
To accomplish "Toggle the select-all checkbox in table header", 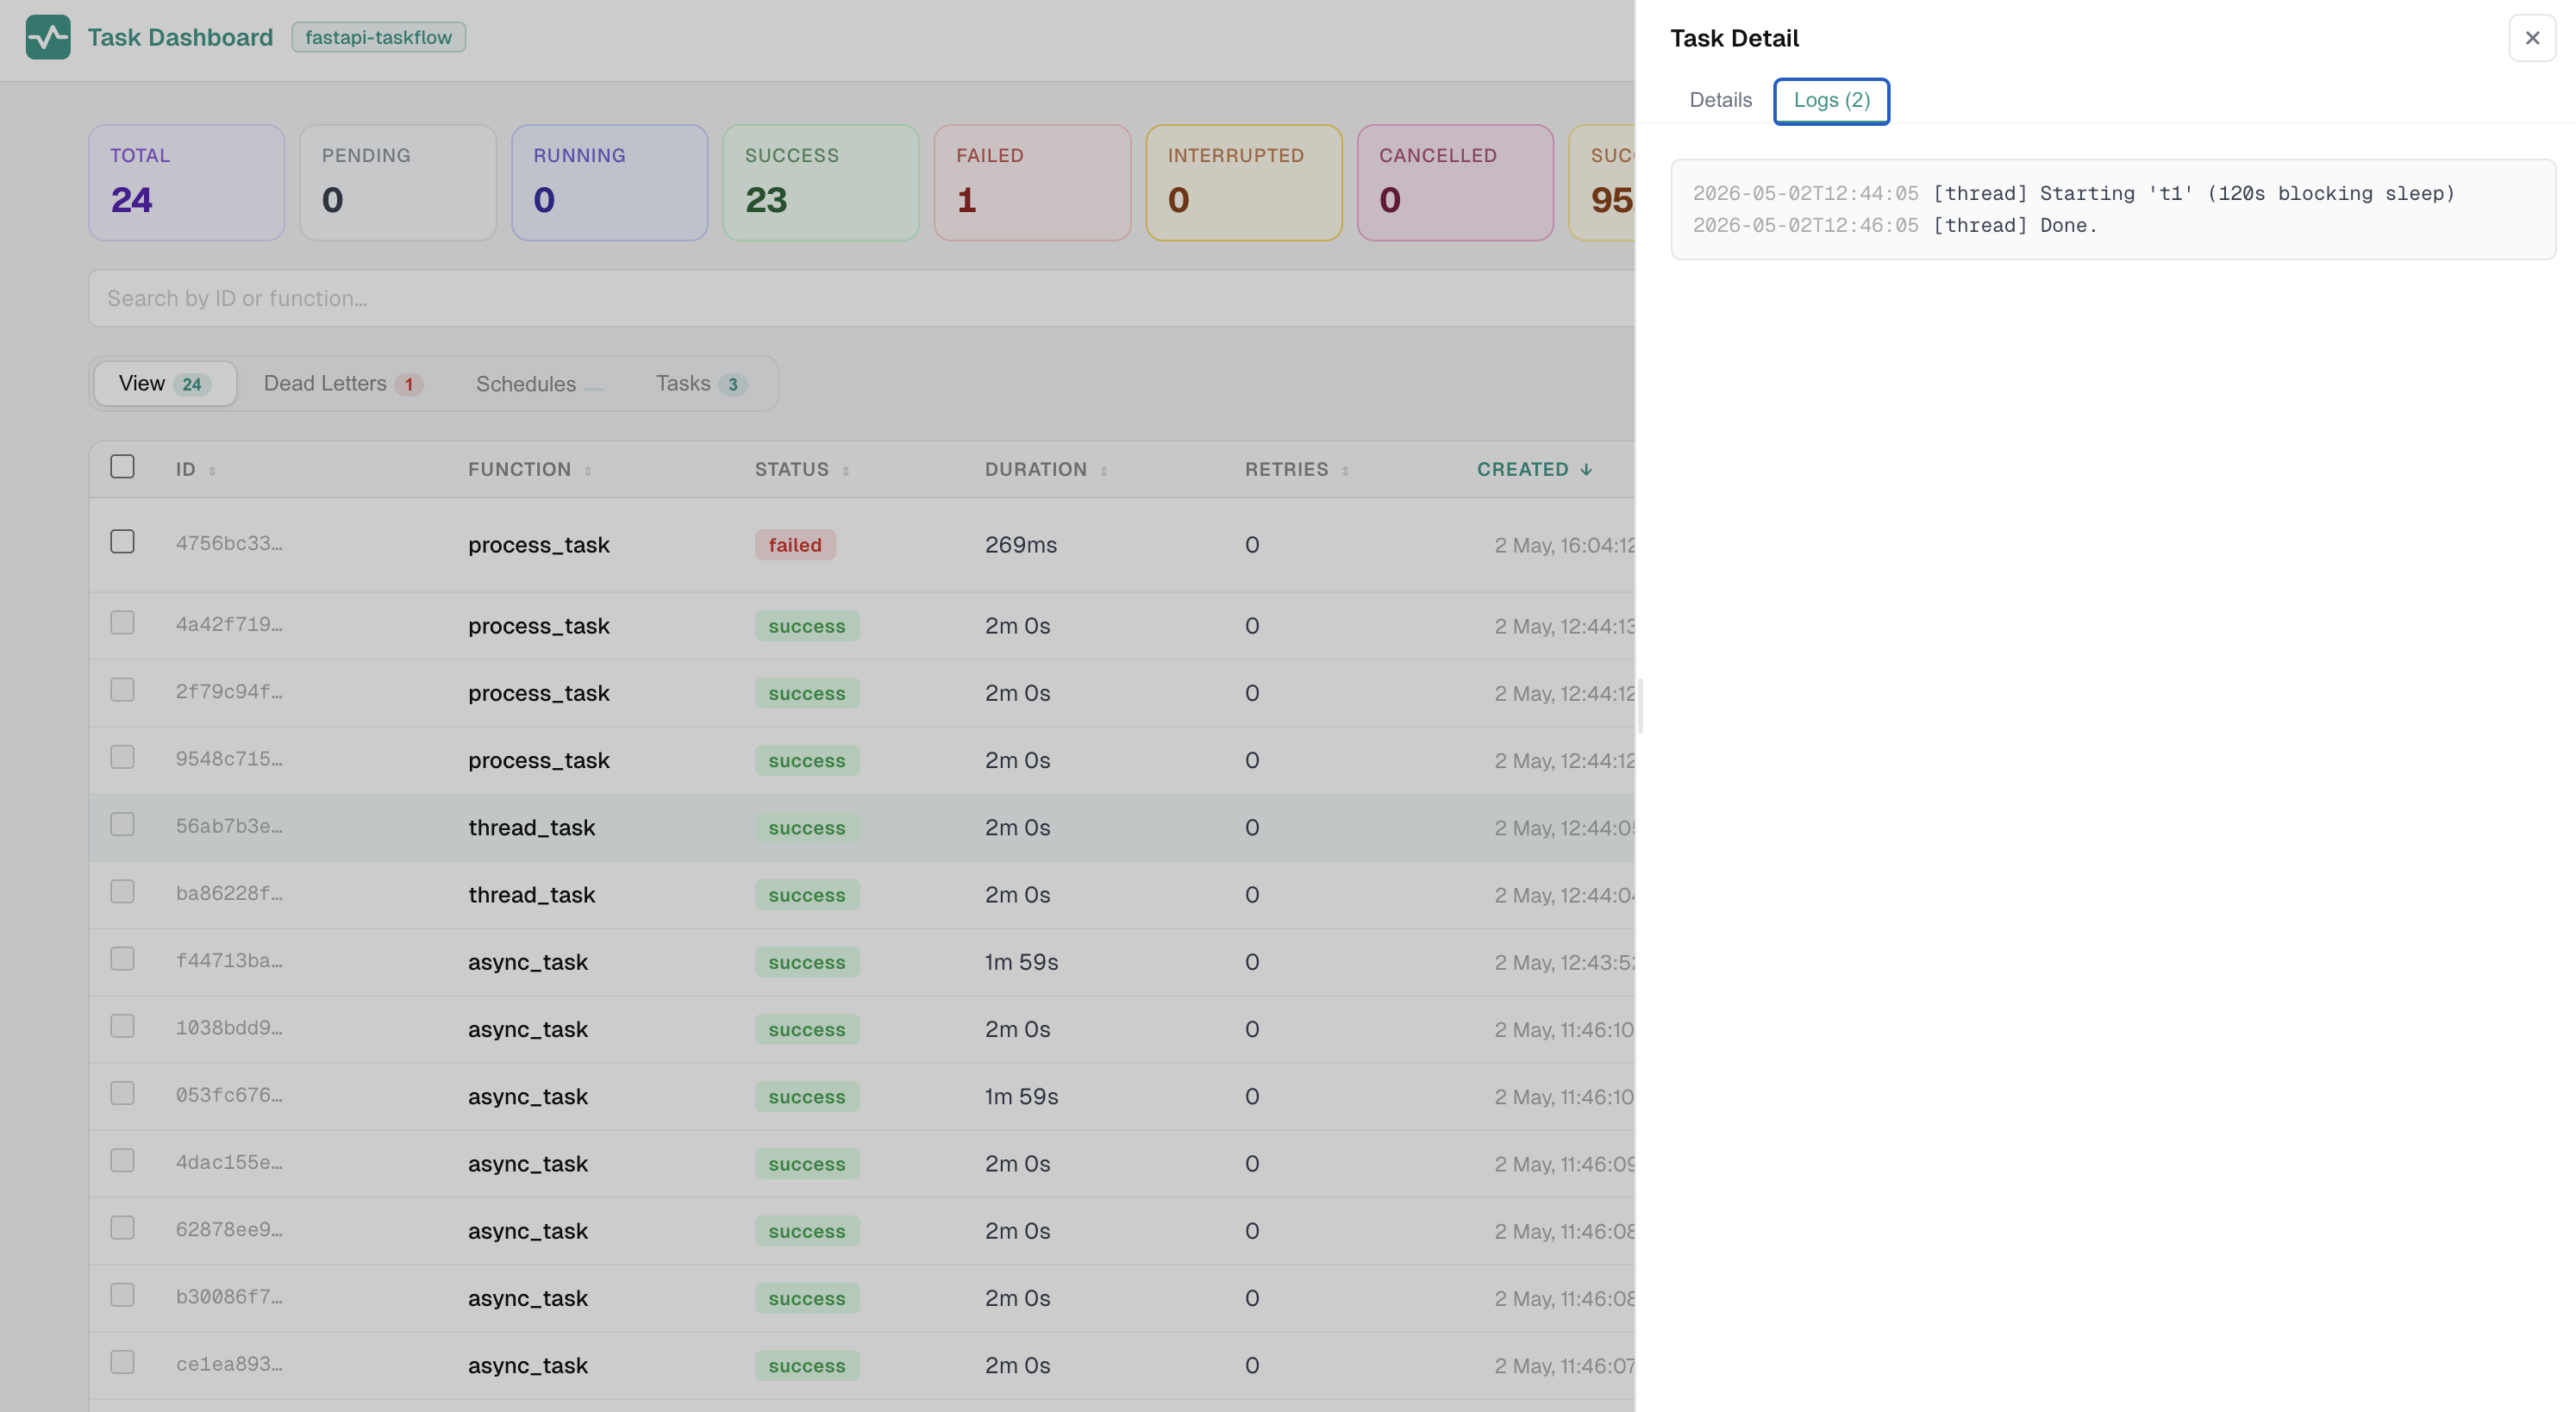I will point(122,467).
